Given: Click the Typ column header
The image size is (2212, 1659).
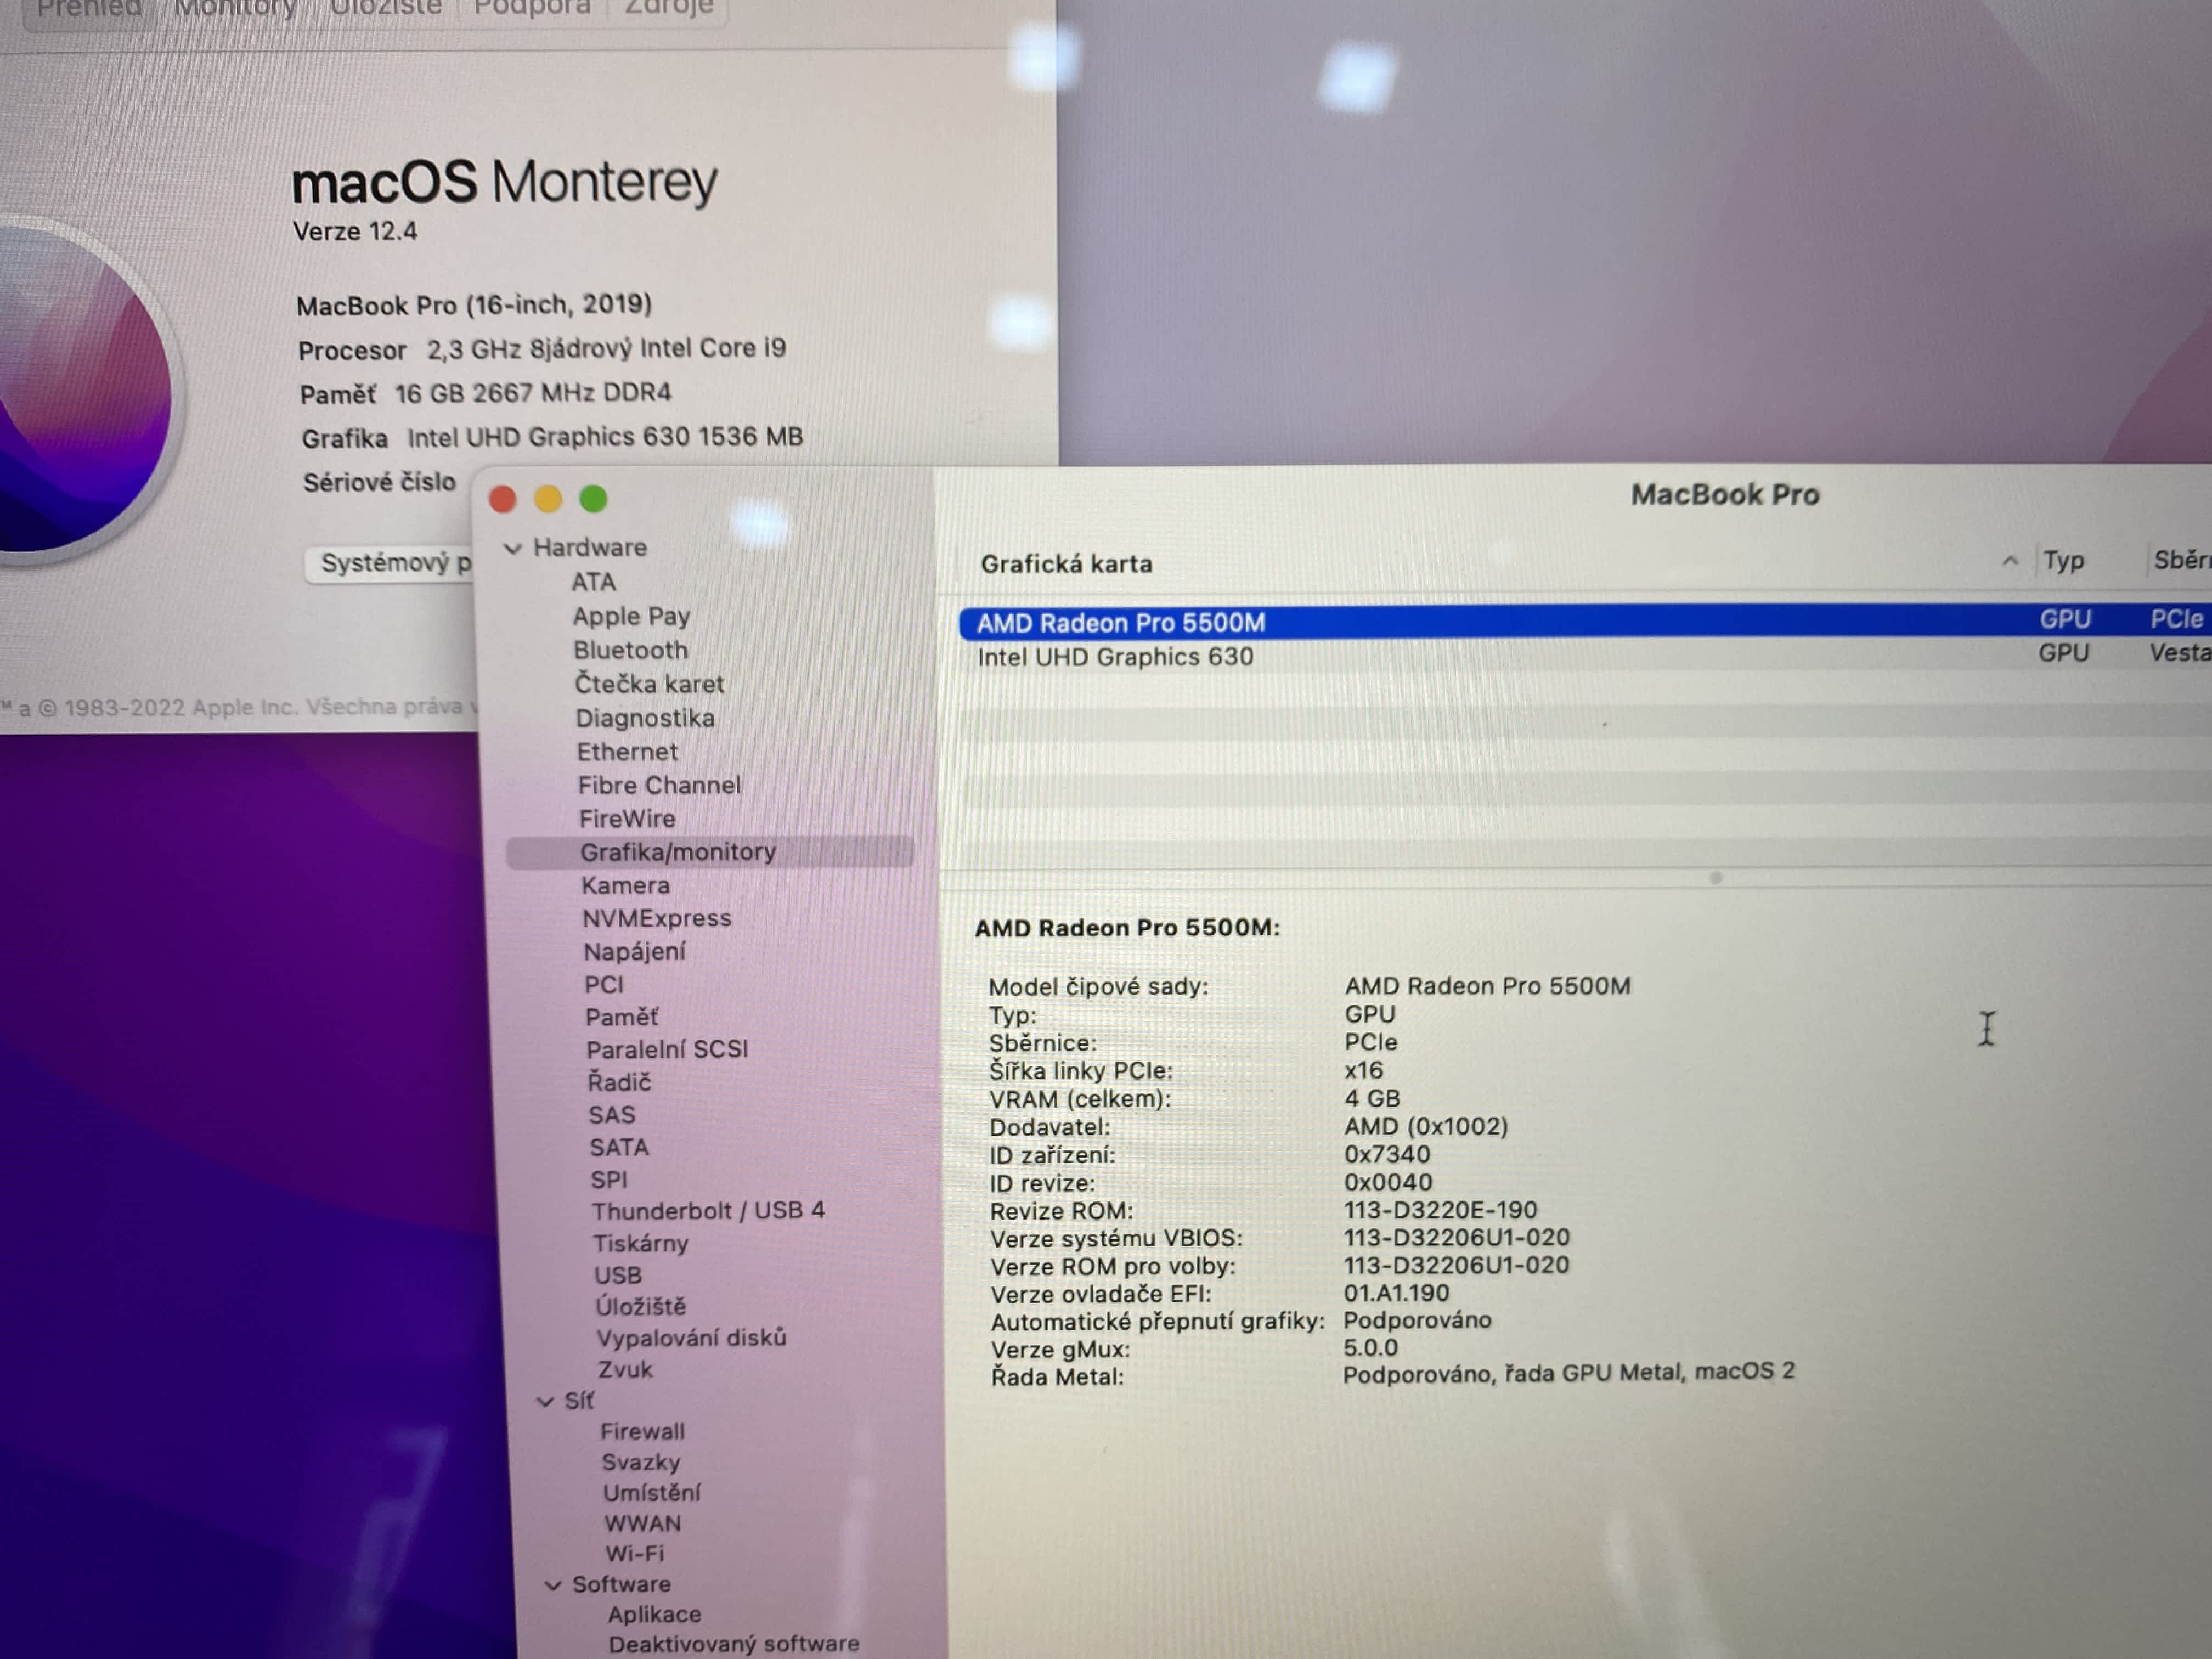Looking at the screenshot, I should pyautogui.click(x=2064, y=561).
